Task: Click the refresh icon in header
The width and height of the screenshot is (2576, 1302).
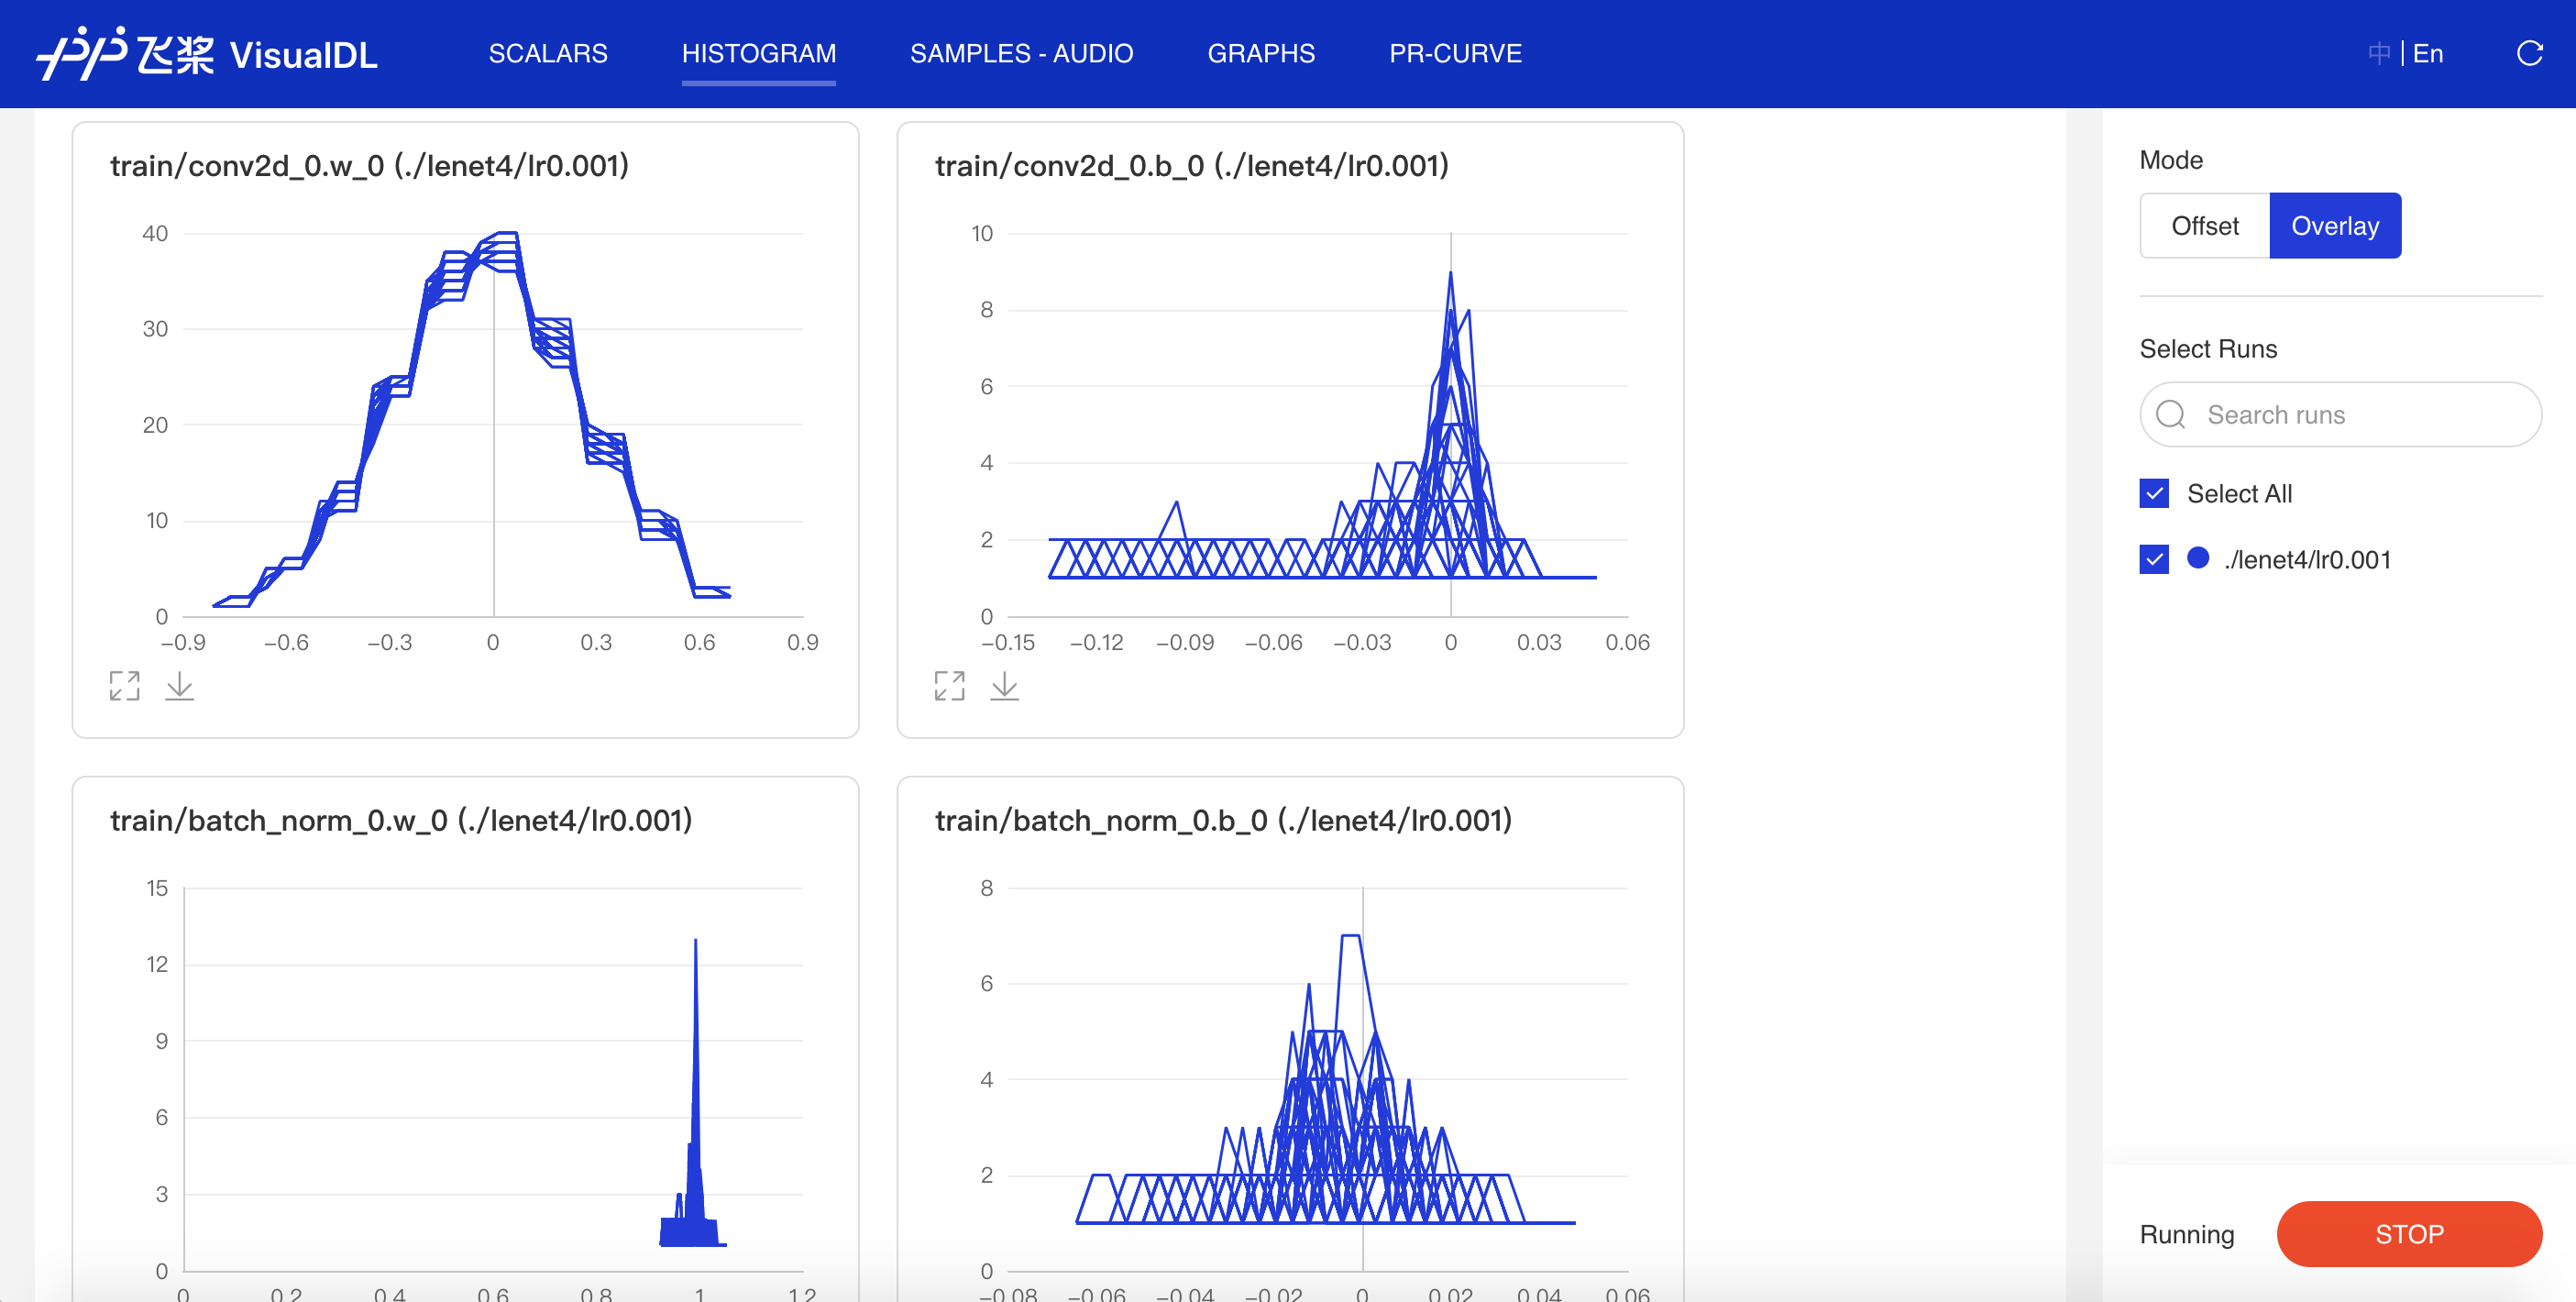Action: pyautogui.click(x=2529, y=54)
